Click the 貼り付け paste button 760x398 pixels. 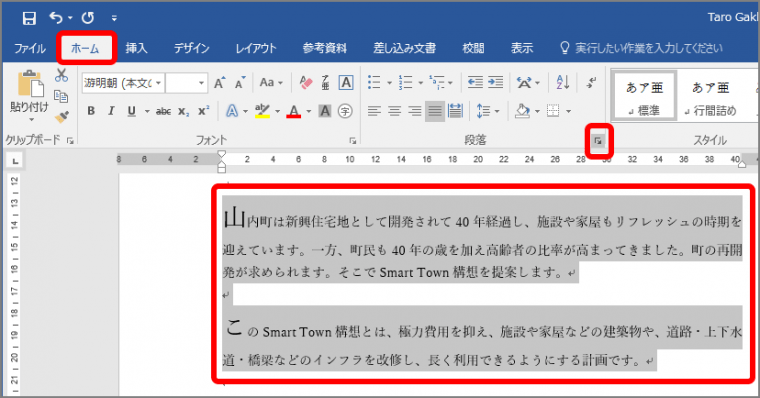pos(30,91)
